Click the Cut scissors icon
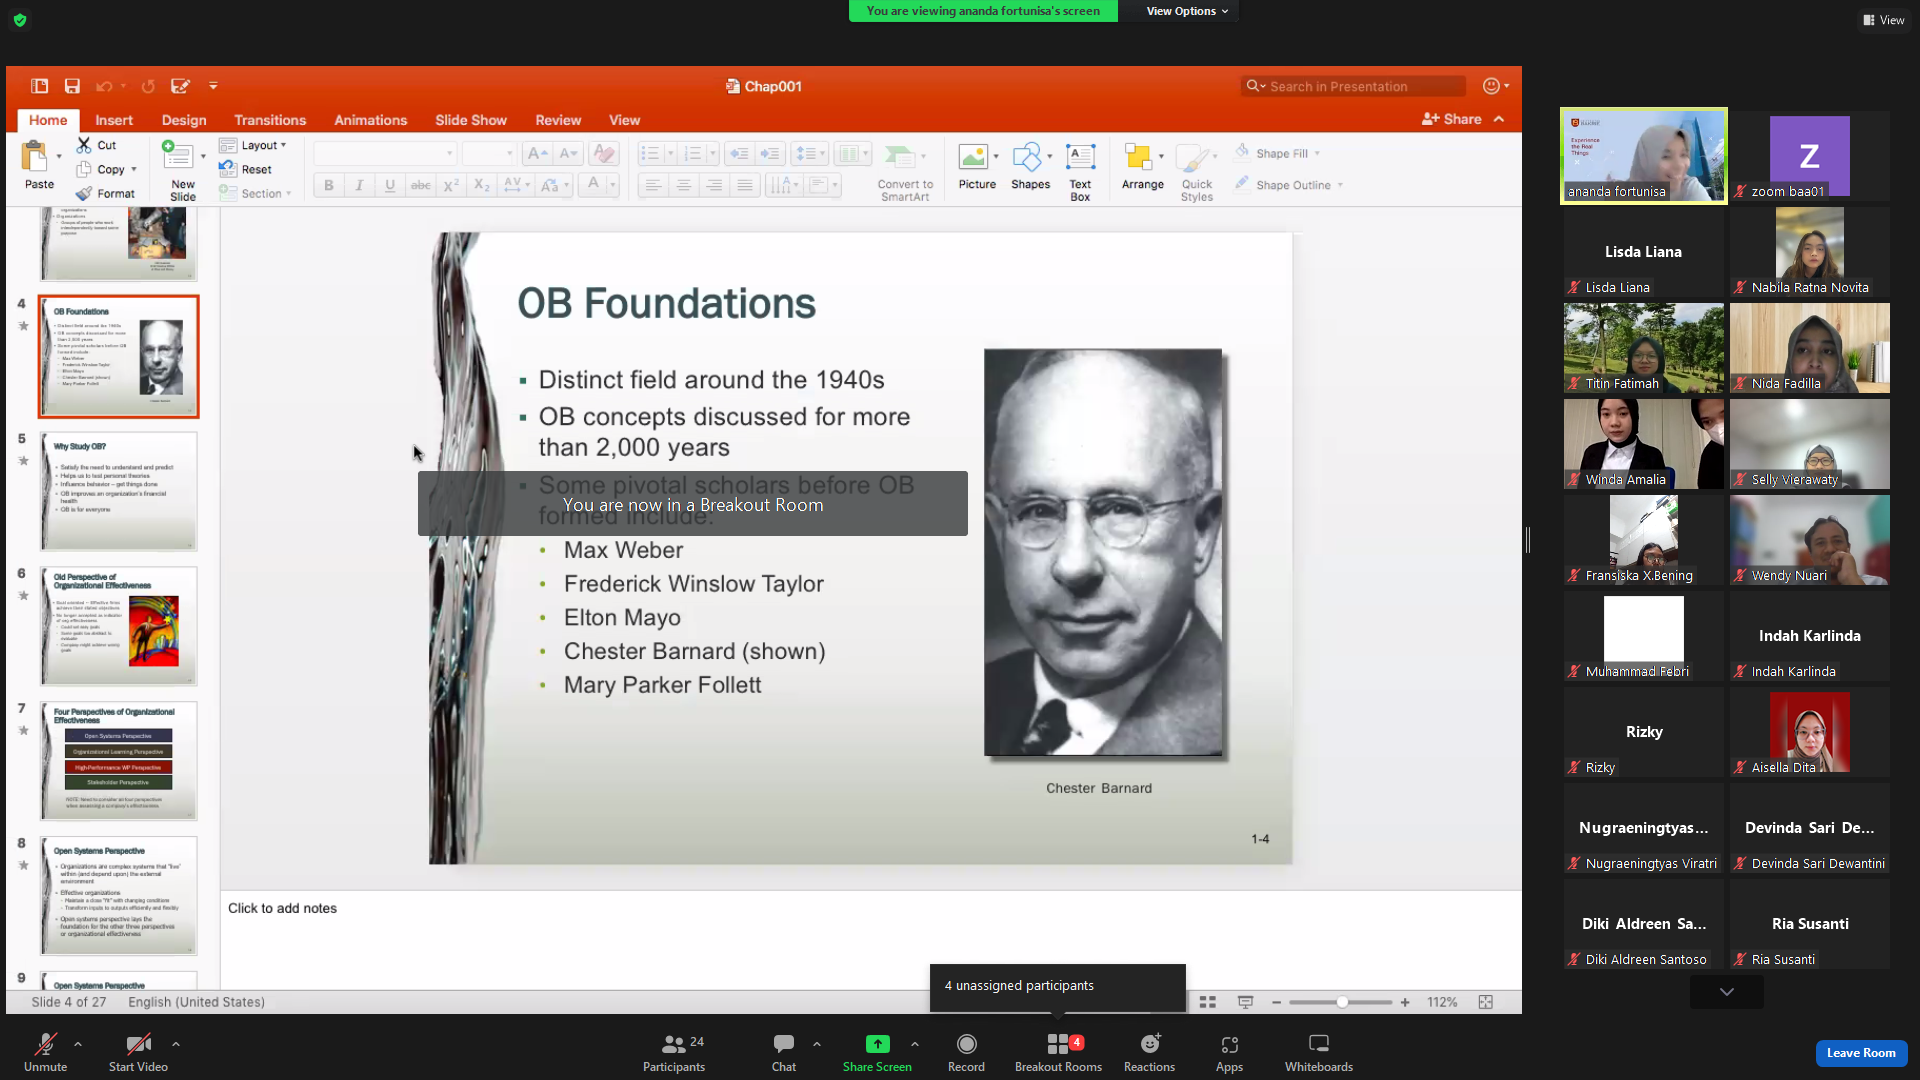Image resolution: width=1920 pixels, height=1080 pixels. pos(84,145)
